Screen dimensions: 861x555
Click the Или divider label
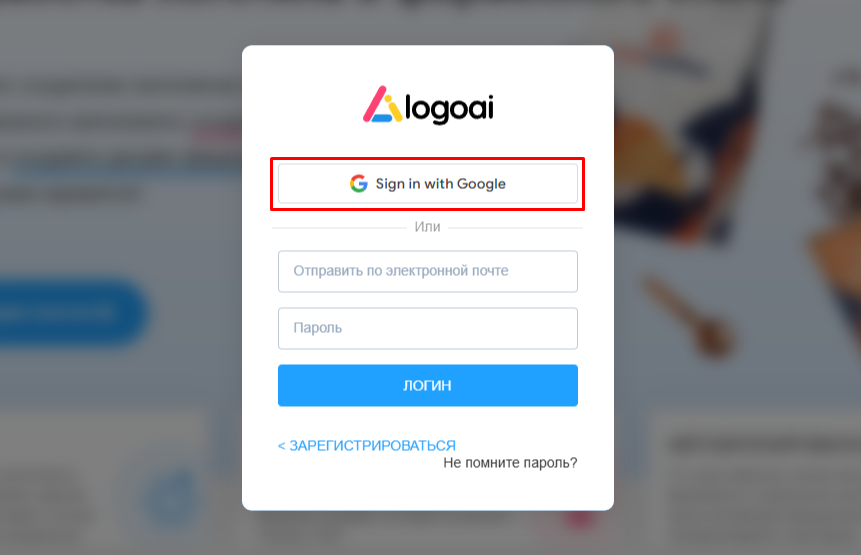427,227
